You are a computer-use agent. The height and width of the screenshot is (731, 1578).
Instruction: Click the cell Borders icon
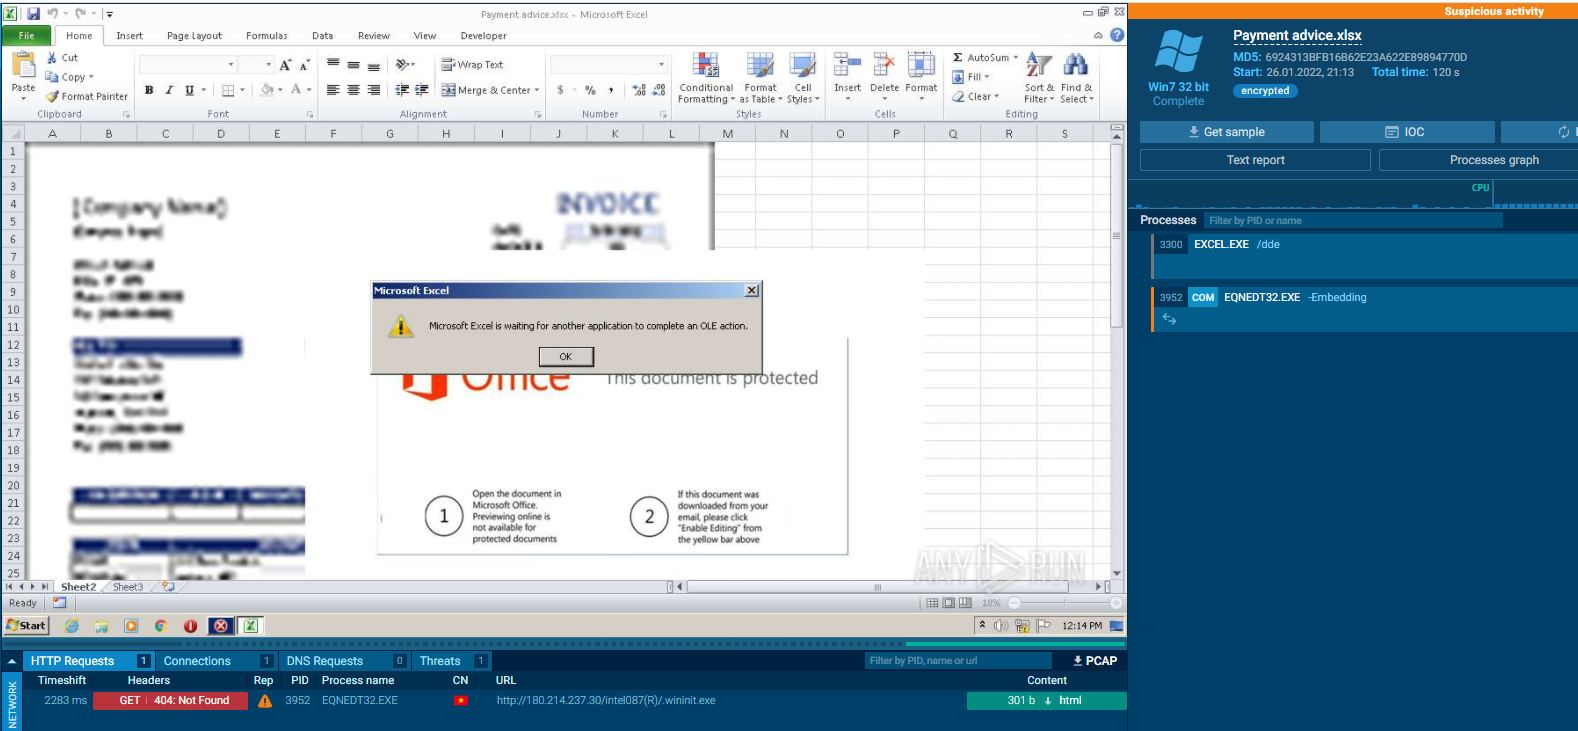(x=228, y=90)
